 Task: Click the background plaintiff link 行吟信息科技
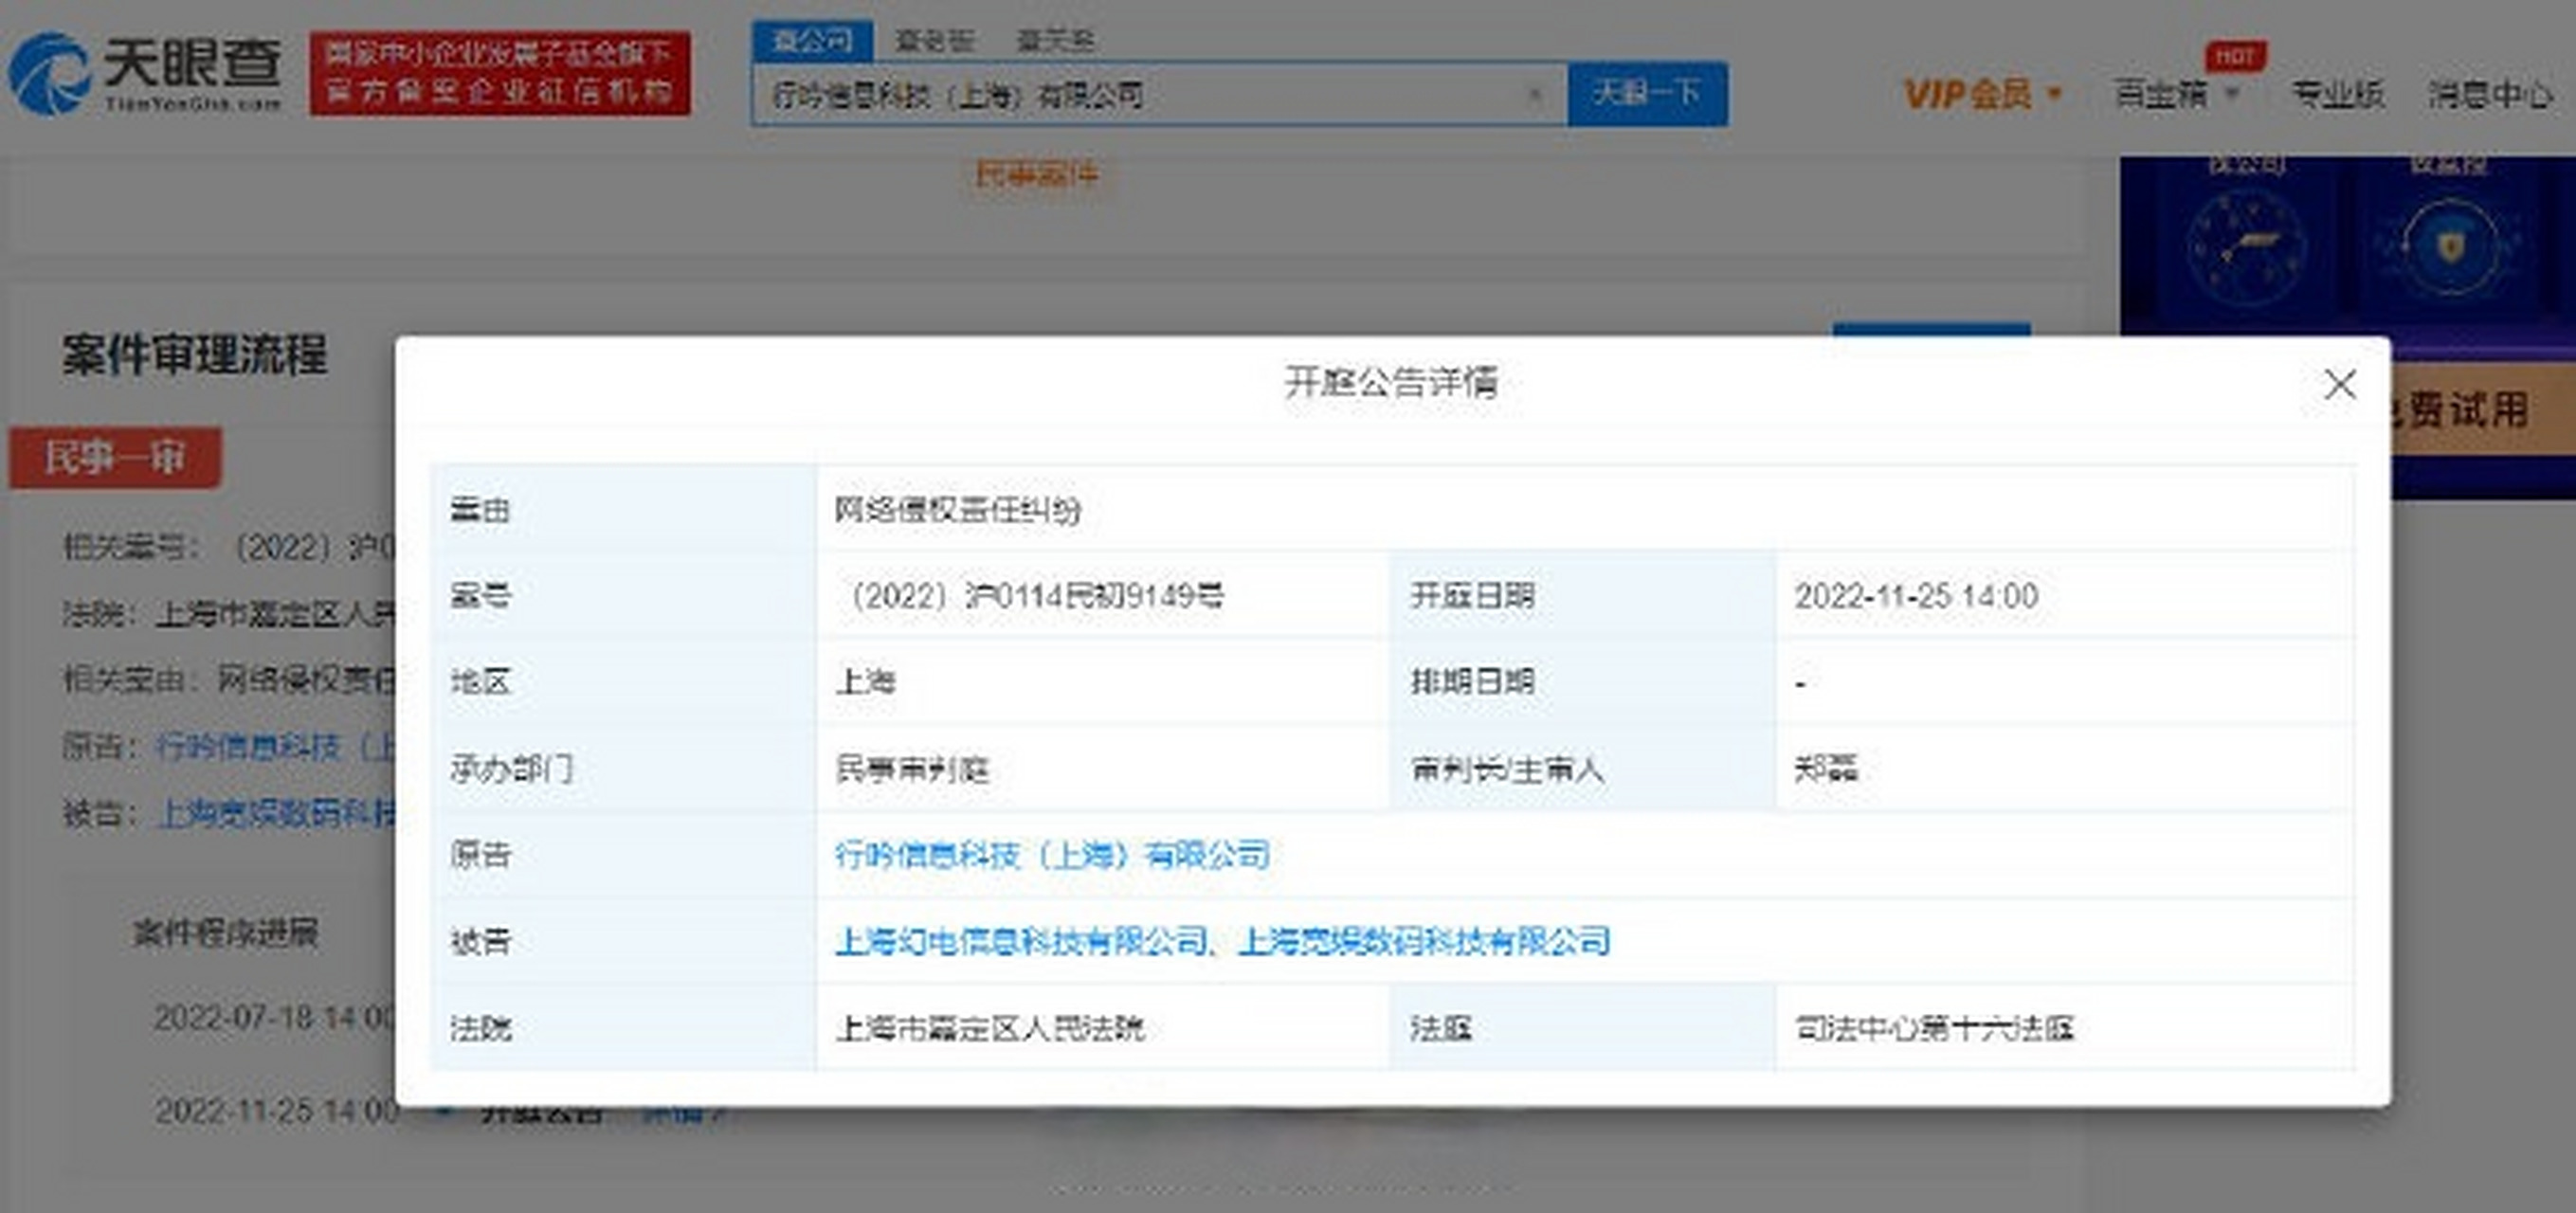275,746
